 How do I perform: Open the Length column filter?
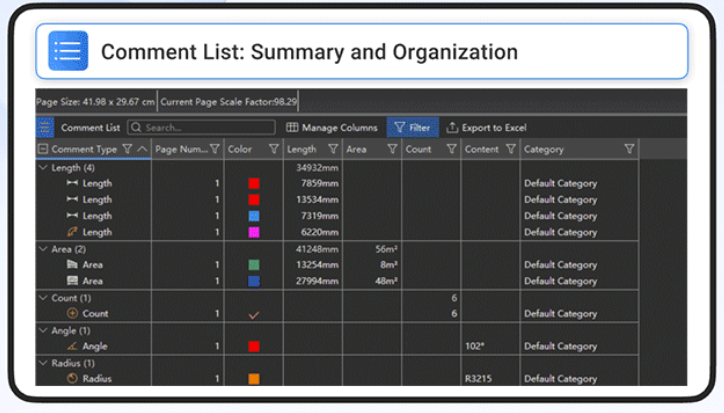coord(333,149)
